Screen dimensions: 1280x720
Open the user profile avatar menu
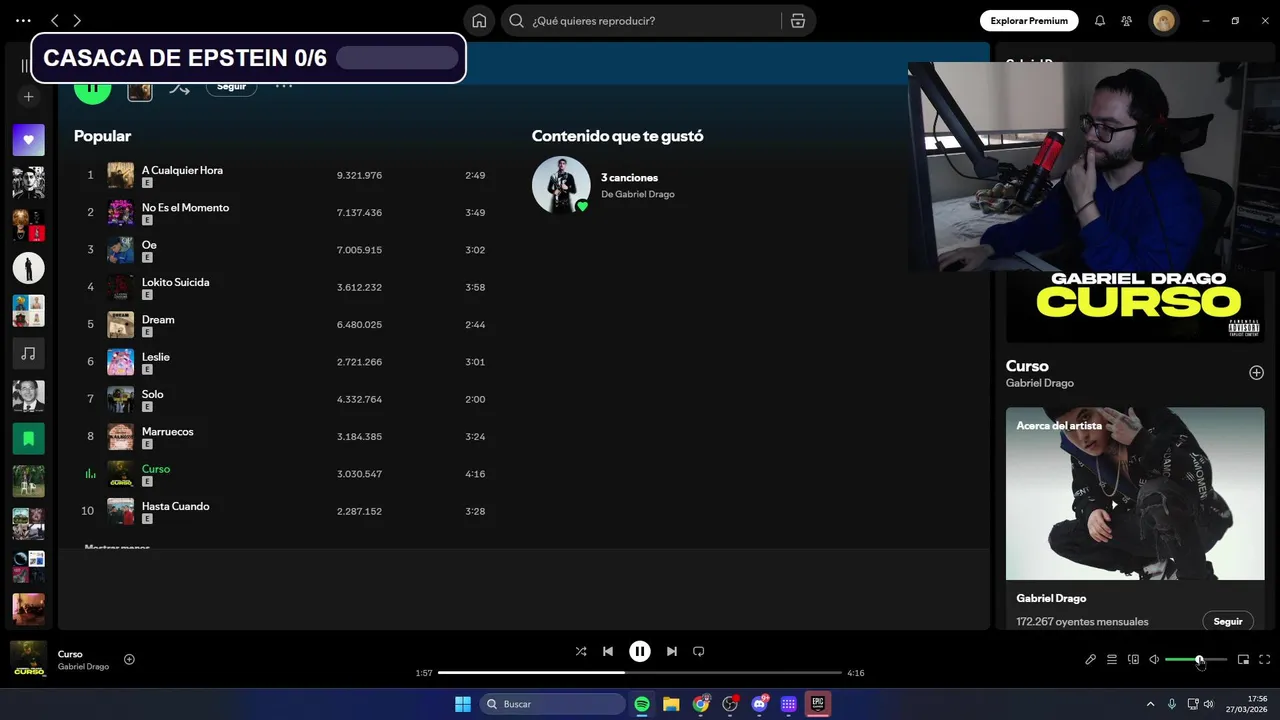click(1163, 21)
